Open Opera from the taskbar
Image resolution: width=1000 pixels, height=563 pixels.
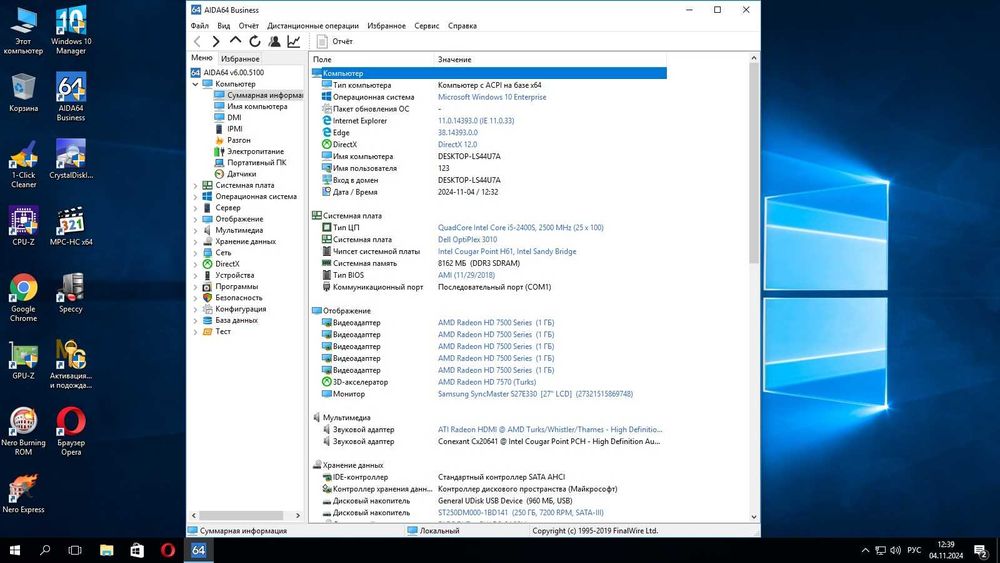click(x=168, y=550)
